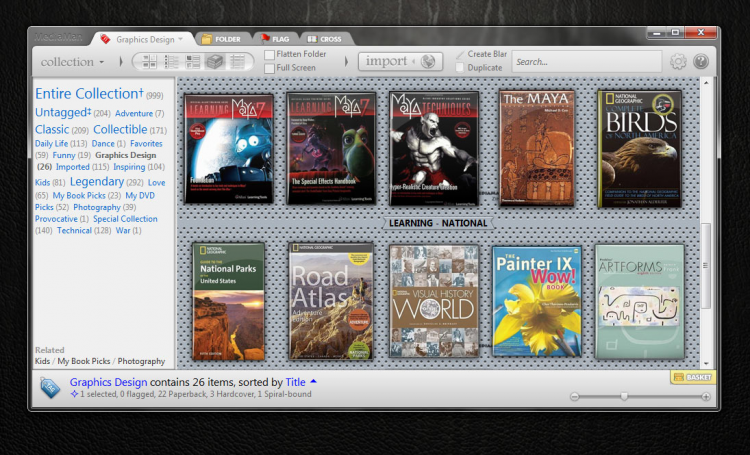
Task: Click the import button
Action: point(400,62)
